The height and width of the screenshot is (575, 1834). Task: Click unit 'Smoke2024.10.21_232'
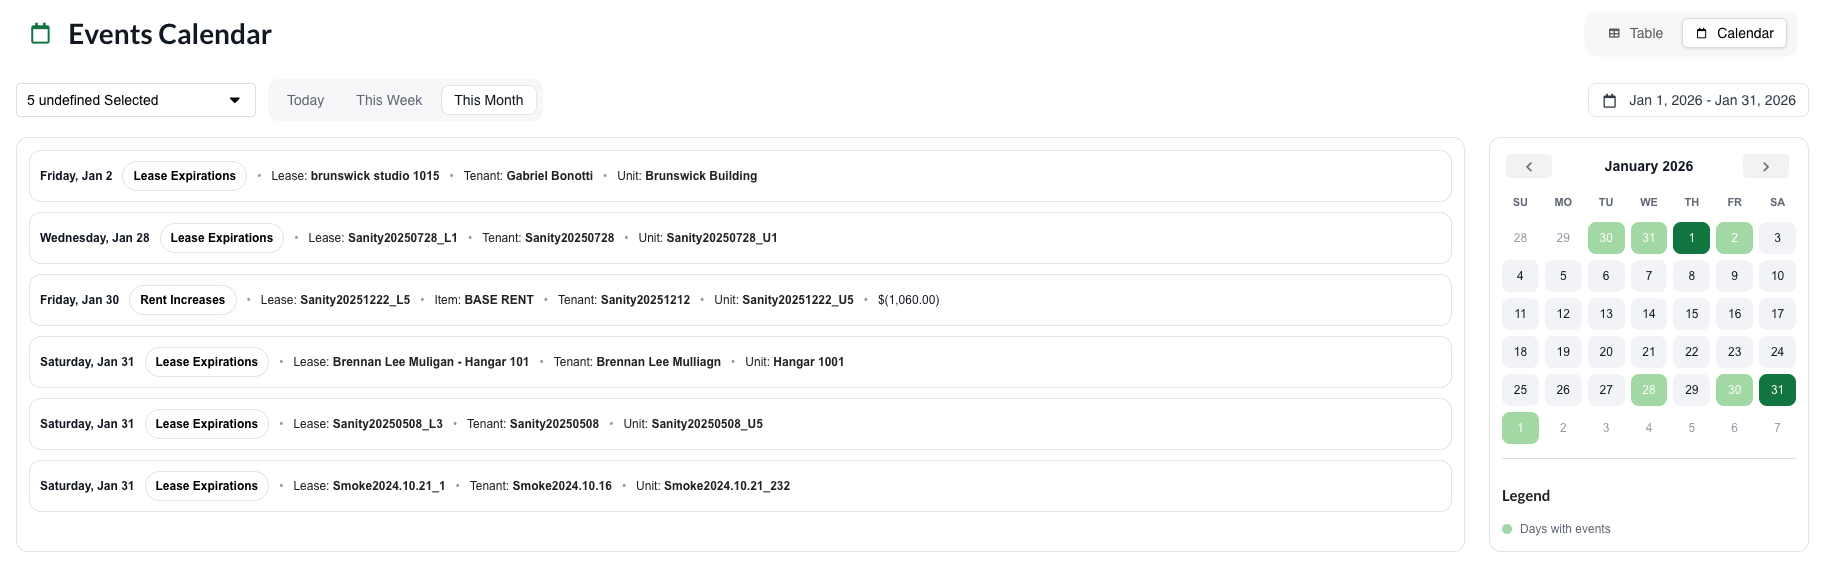point(727,486)
